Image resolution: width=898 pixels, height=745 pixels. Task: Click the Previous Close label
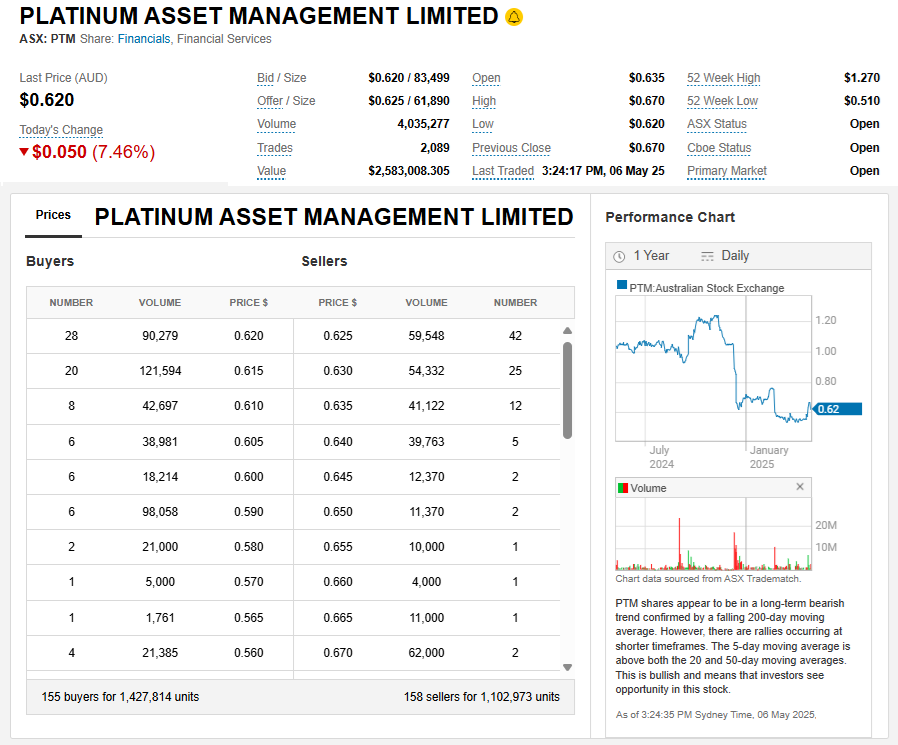[x=511, y=148]
